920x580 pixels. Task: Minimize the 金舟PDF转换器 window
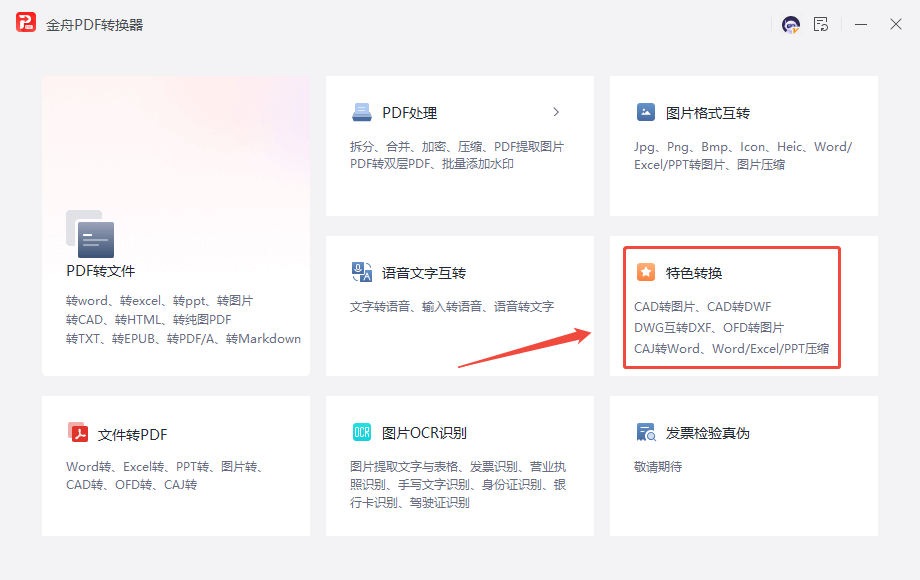pos(861,25)
